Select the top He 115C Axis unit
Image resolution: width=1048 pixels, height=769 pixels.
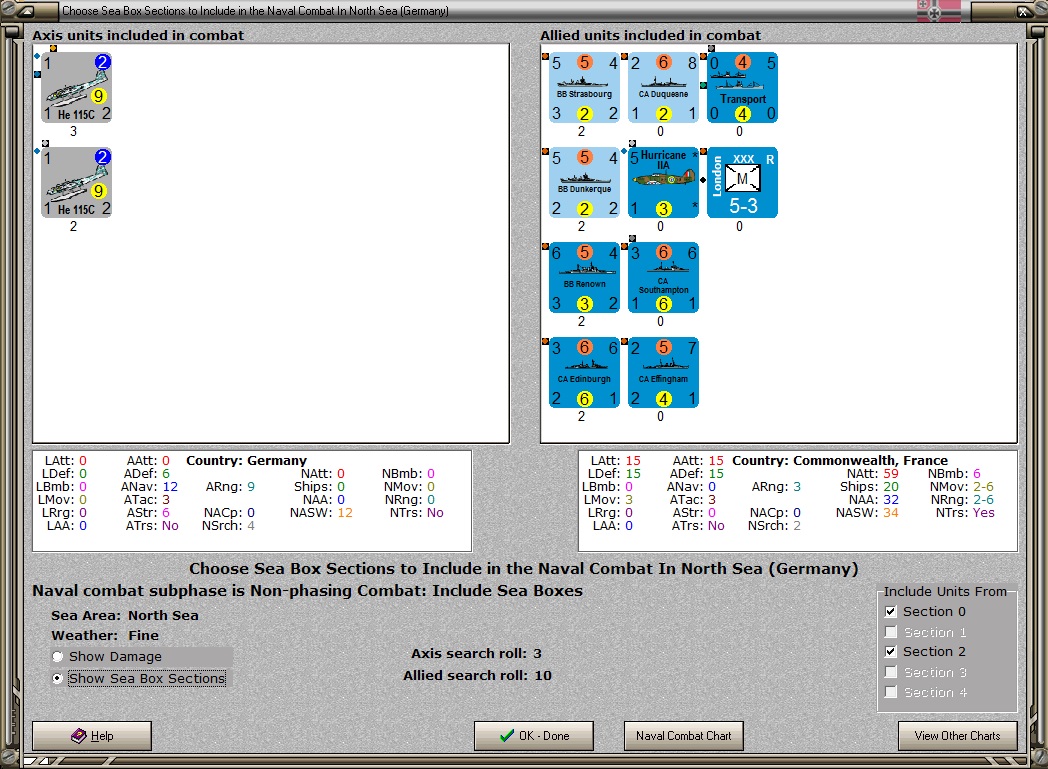pos(76,88)
